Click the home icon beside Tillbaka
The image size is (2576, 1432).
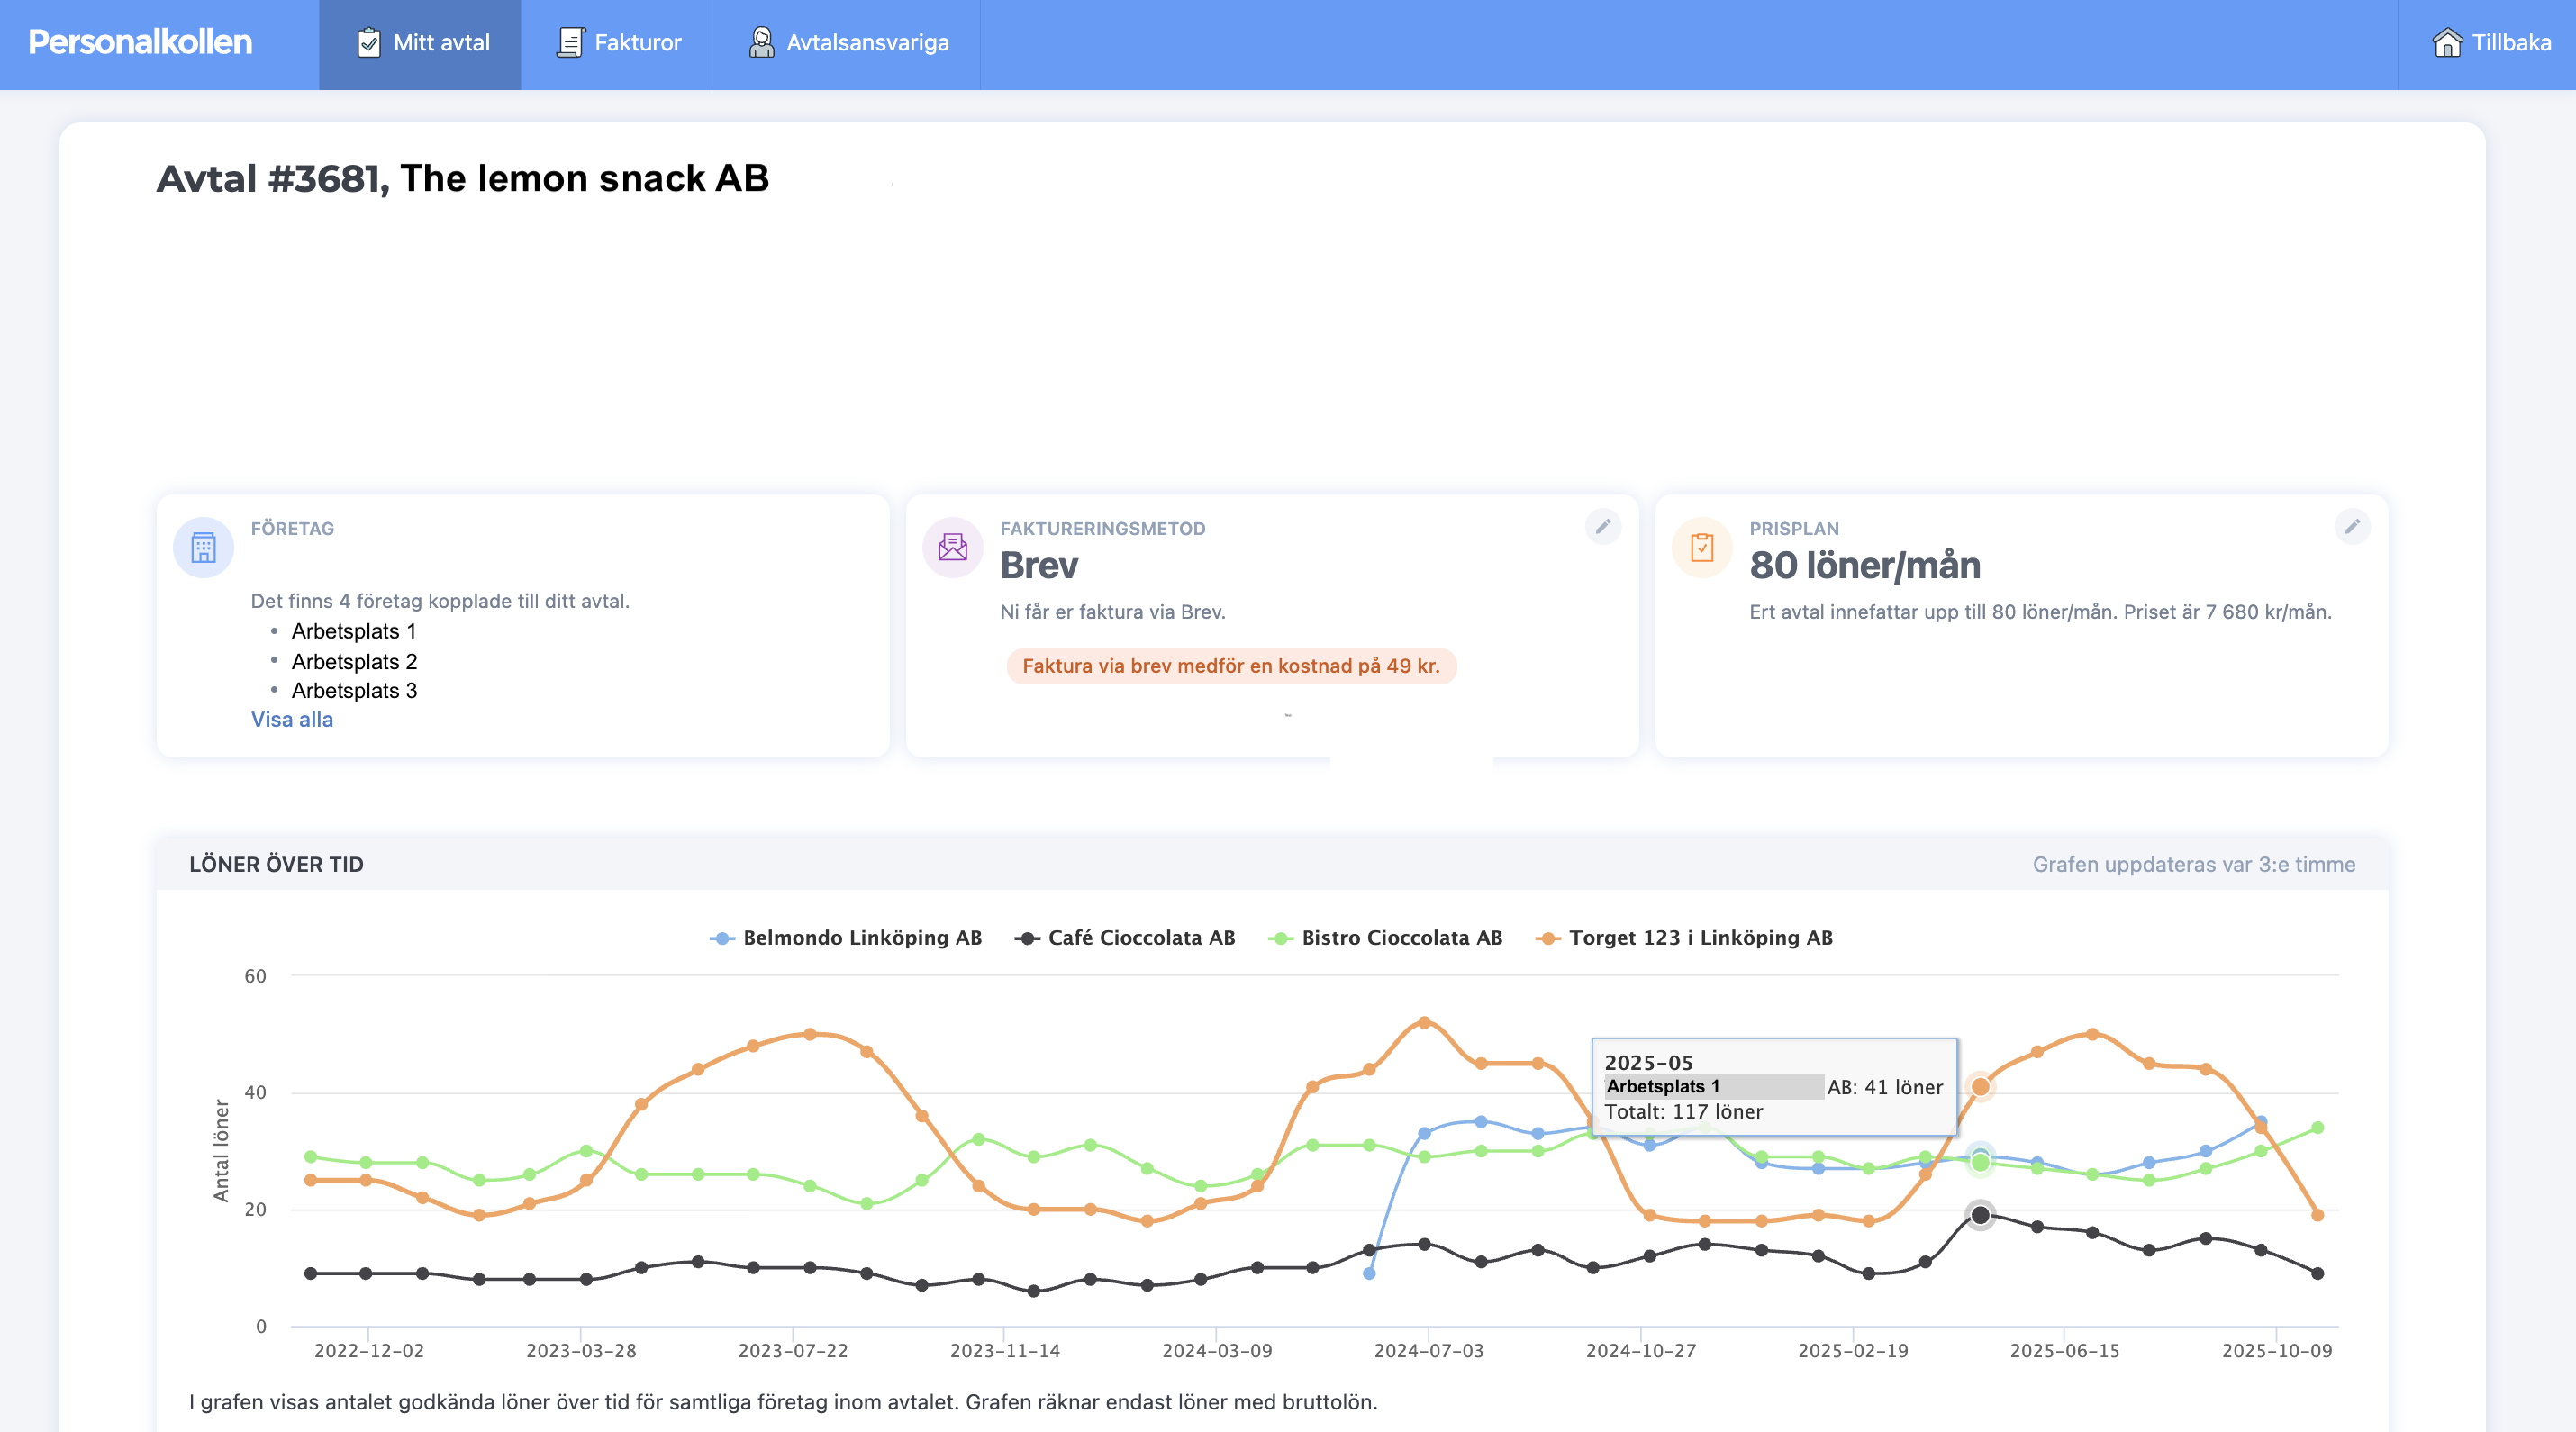point(2446,42)
